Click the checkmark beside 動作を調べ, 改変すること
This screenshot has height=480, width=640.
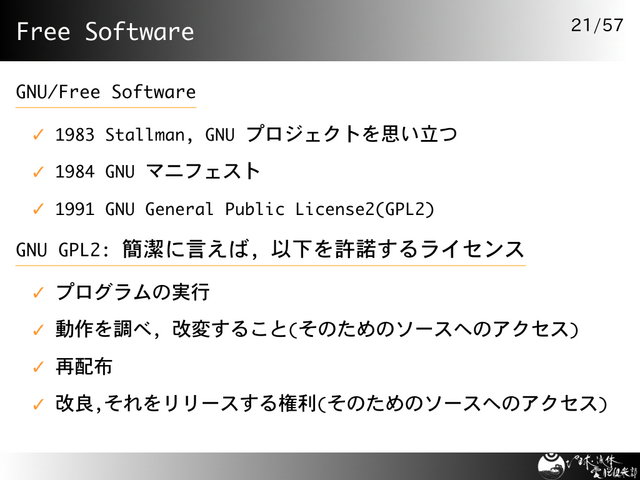click(x=37, y=330)
